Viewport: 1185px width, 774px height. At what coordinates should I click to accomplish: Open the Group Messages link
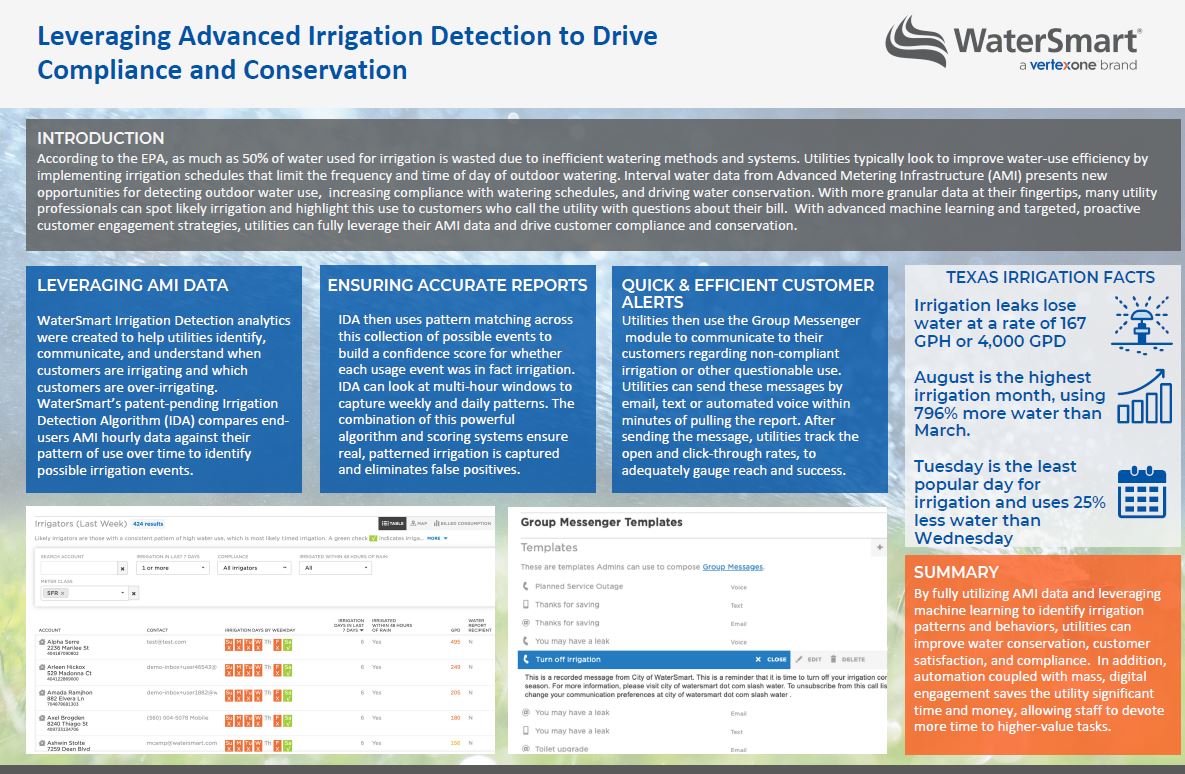click(732, 567)
